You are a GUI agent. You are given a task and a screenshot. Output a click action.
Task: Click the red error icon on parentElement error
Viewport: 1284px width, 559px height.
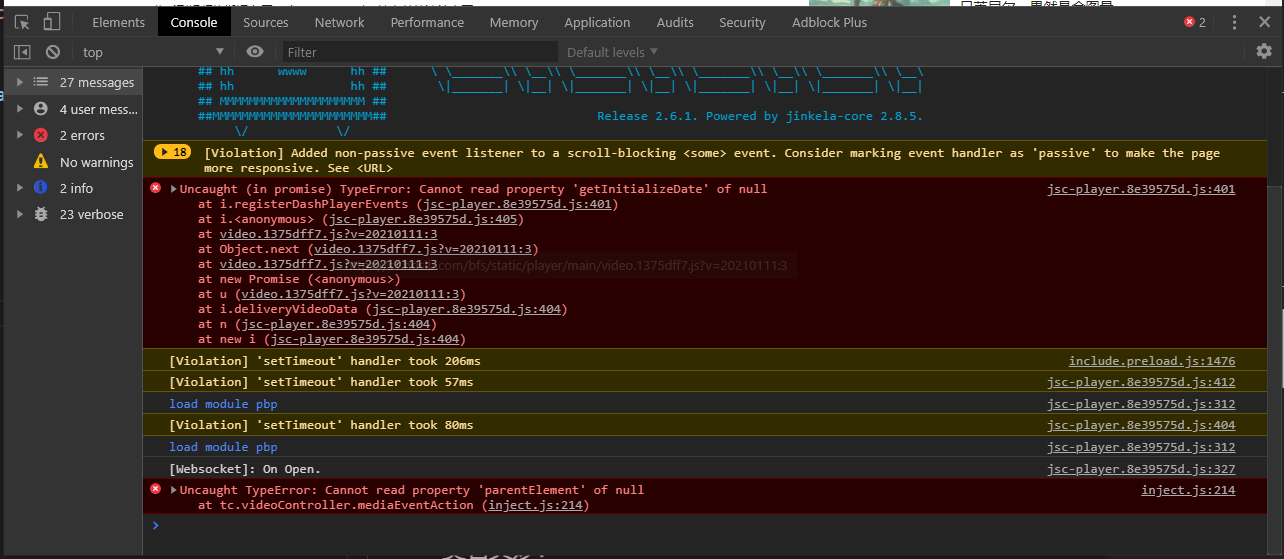point(155,489)
